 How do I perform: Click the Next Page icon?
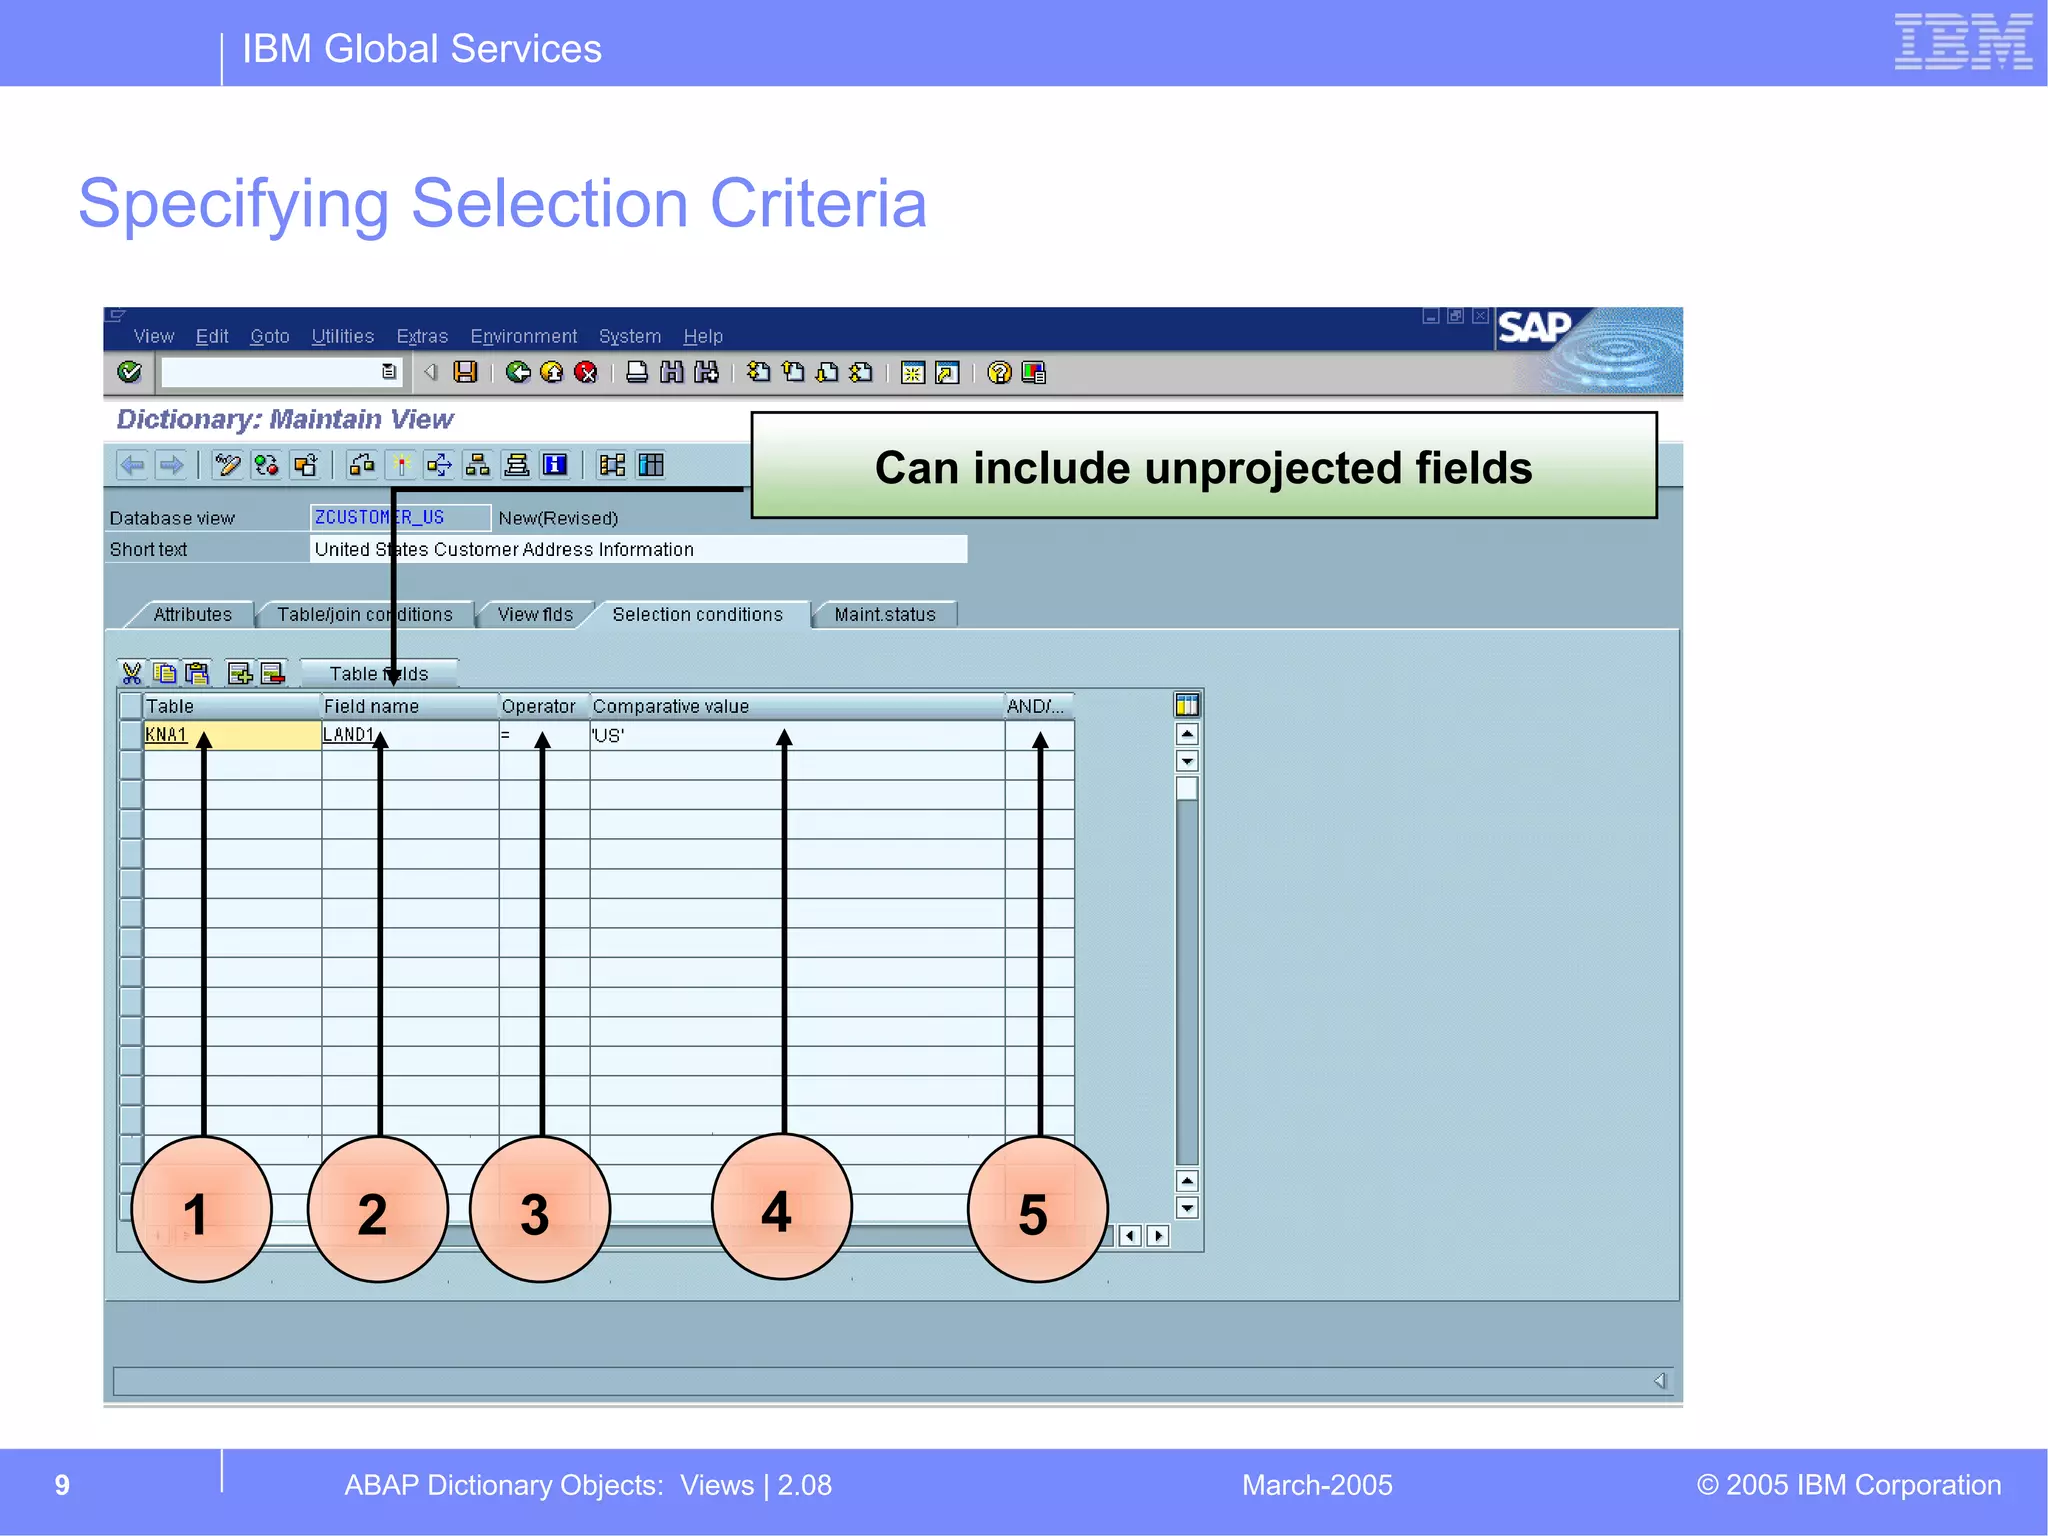pos(827,372)
